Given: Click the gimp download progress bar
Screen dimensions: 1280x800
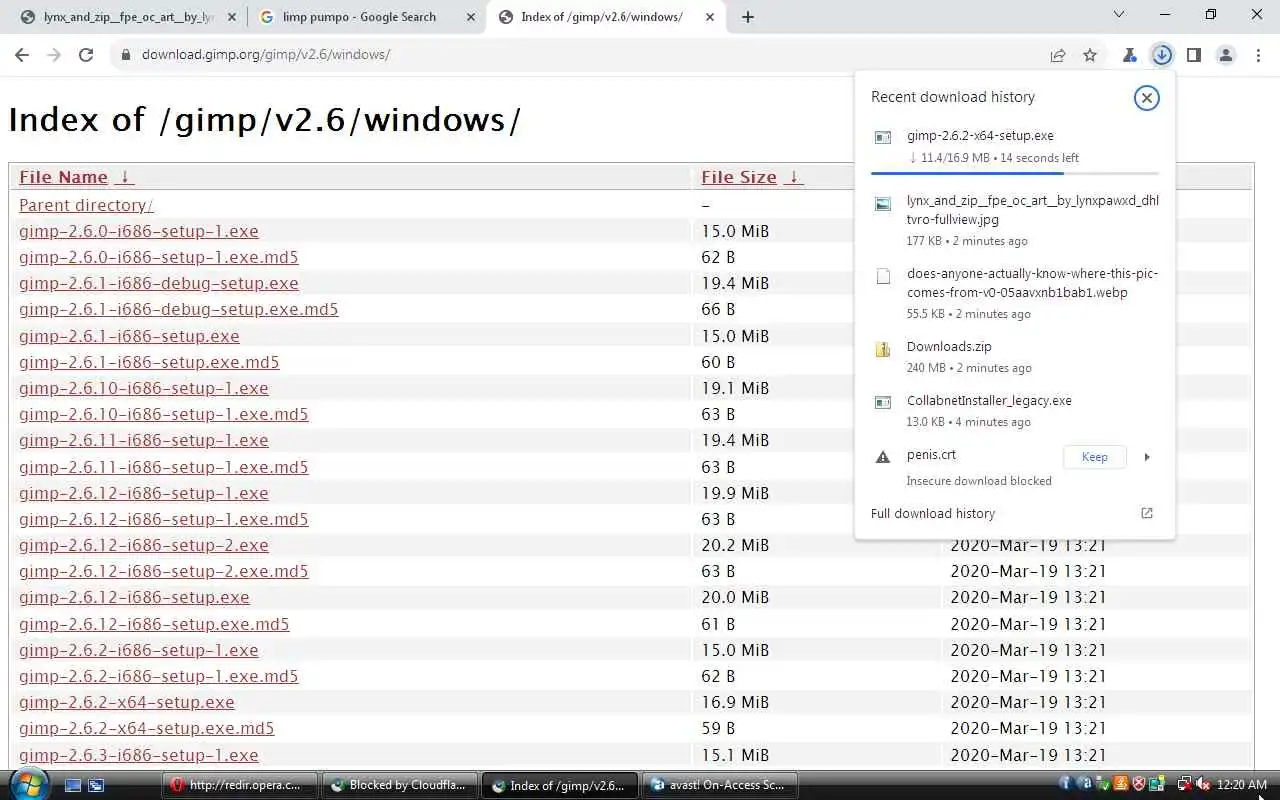Looking at the screenshot, I should [1014, 174].
